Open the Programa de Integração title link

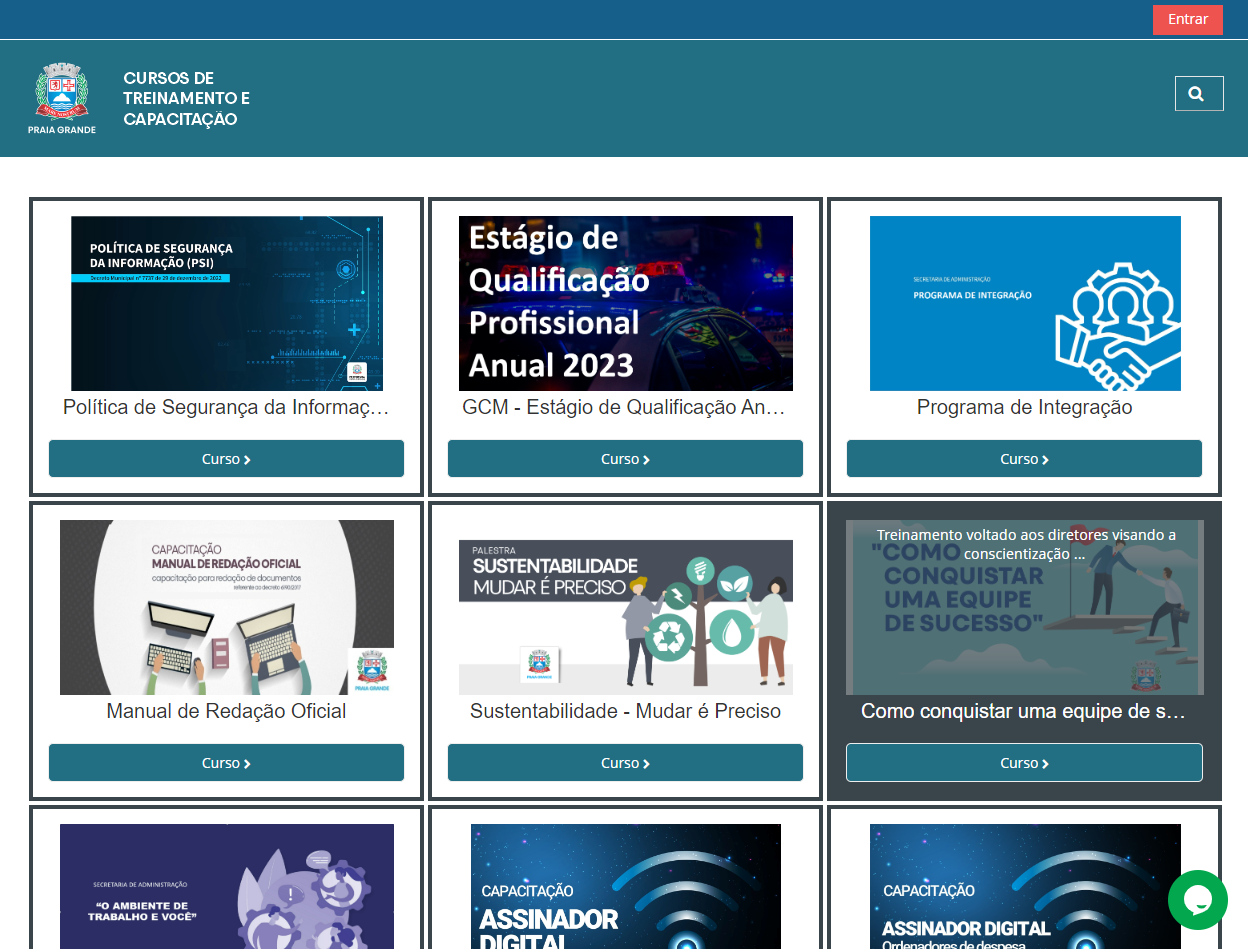[x=1024, y=408]
